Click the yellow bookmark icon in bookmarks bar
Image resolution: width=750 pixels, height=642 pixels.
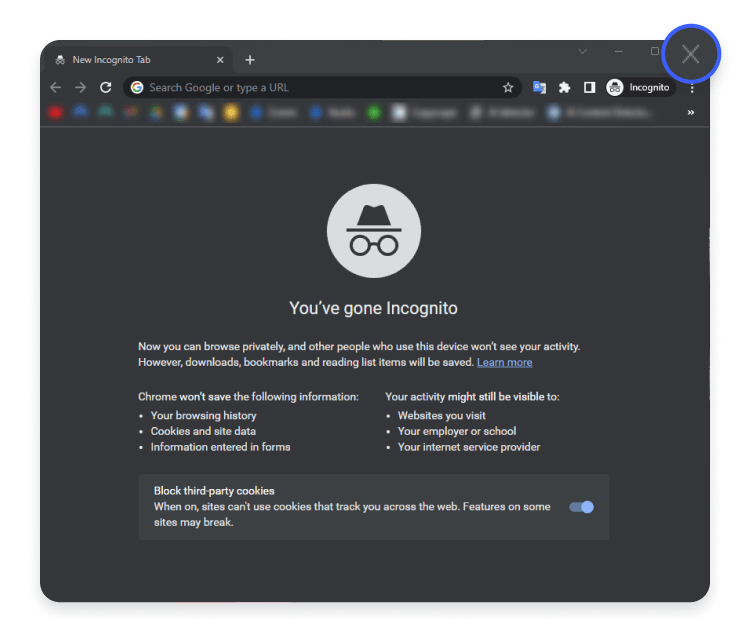click(231, 113)
